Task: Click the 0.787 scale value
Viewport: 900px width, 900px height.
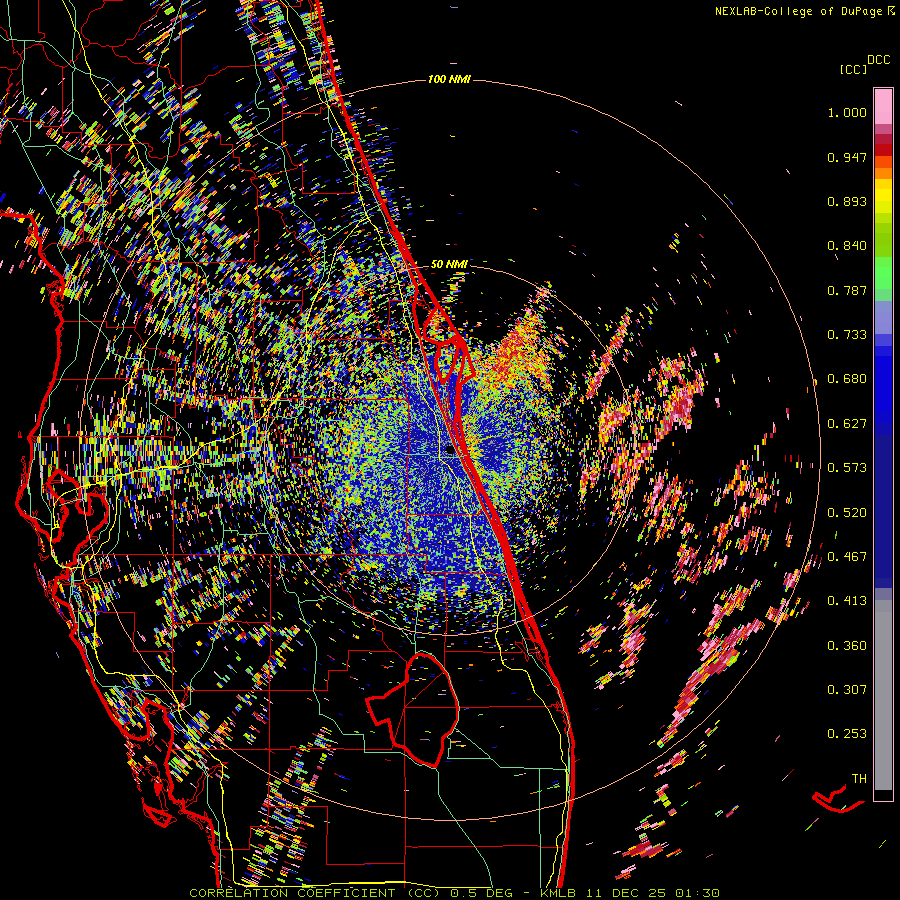Action: coord(847,290)
